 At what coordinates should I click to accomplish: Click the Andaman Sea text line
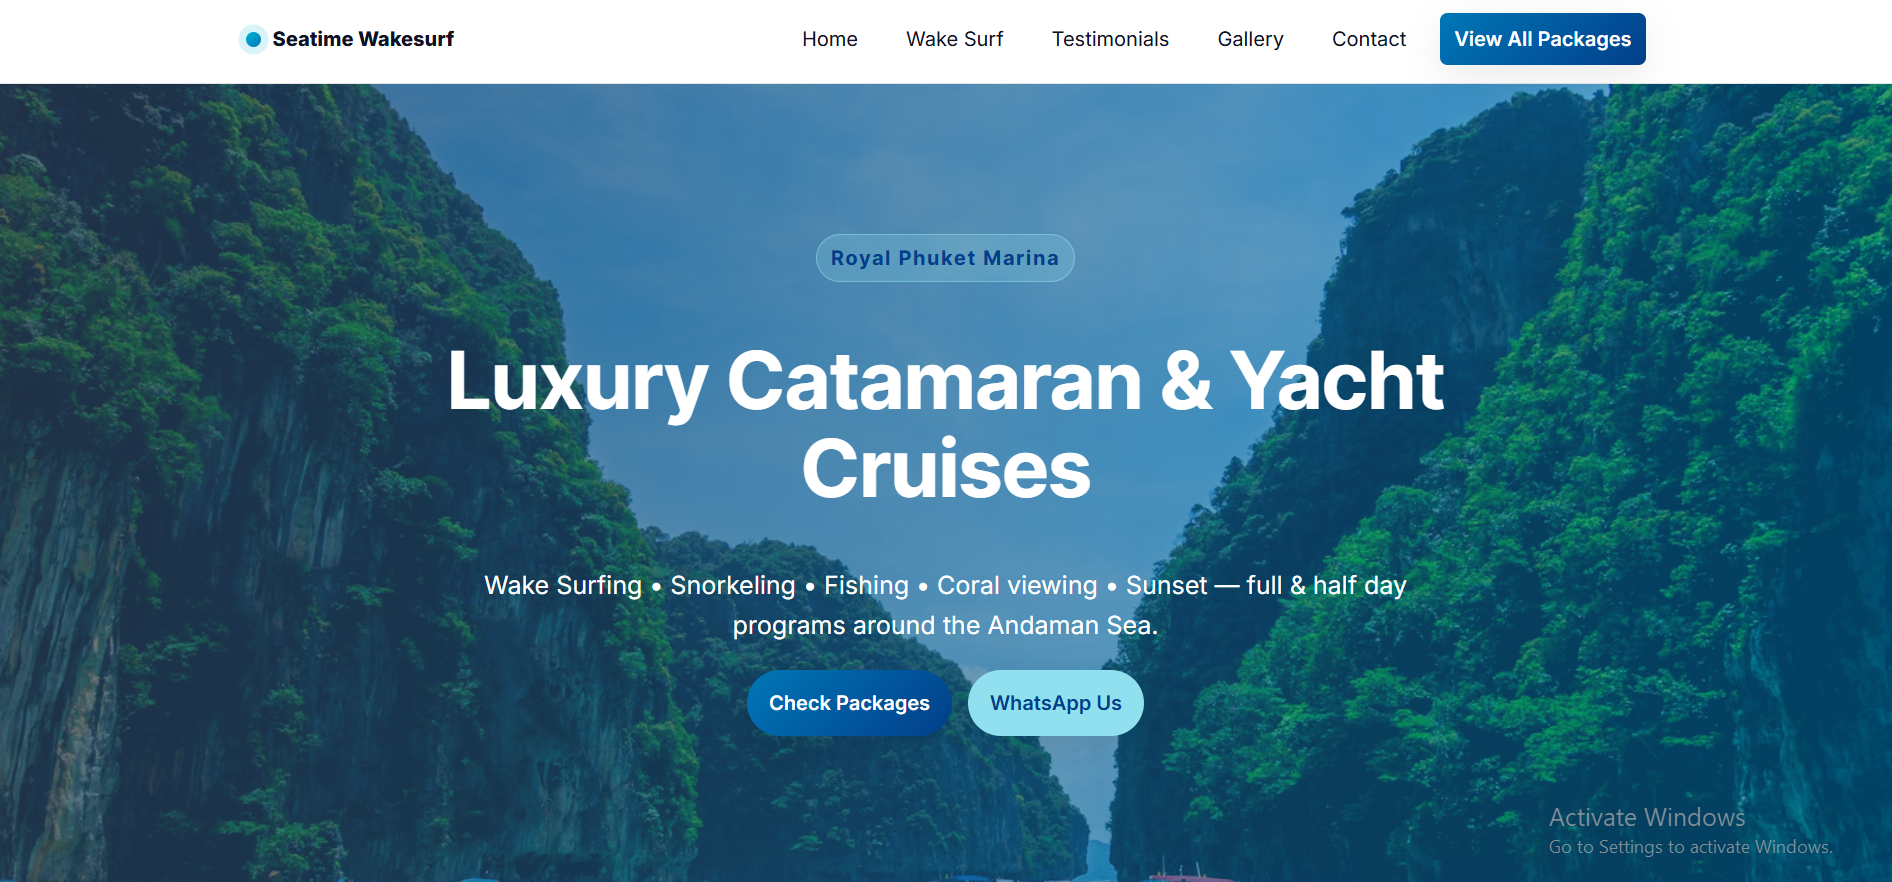(x=945, y=626)
